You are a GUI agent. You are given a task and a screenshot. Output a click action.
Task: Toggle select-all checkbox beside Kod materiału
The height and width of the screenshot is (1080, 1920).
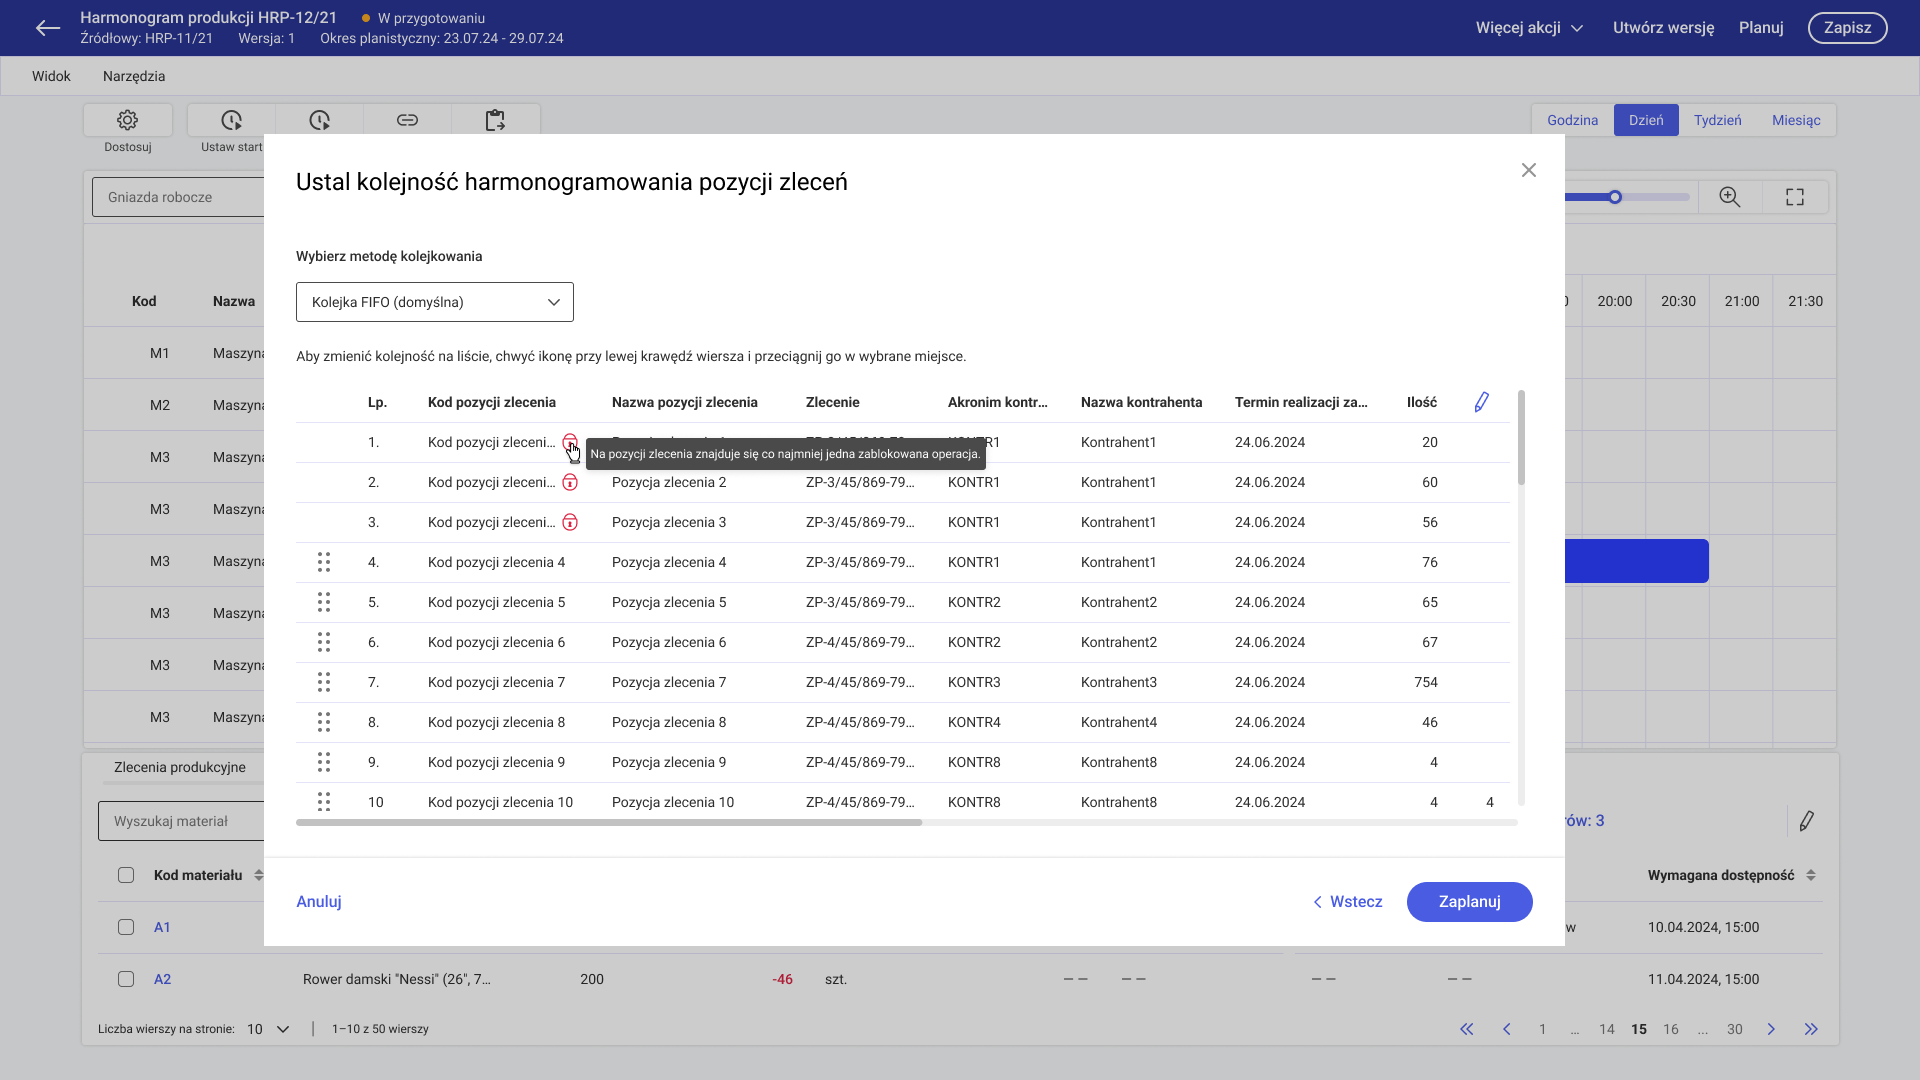(x=126, y=875)
